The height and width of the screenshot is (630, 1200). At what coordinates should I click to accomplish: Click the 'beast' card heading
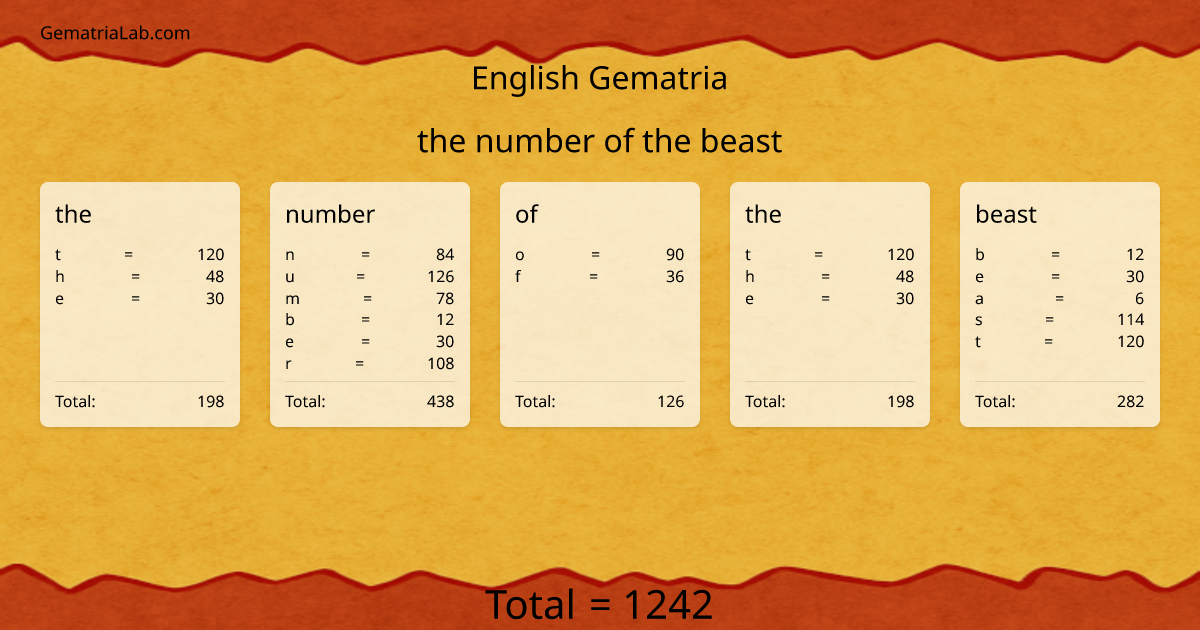[x=1006, y=214]
